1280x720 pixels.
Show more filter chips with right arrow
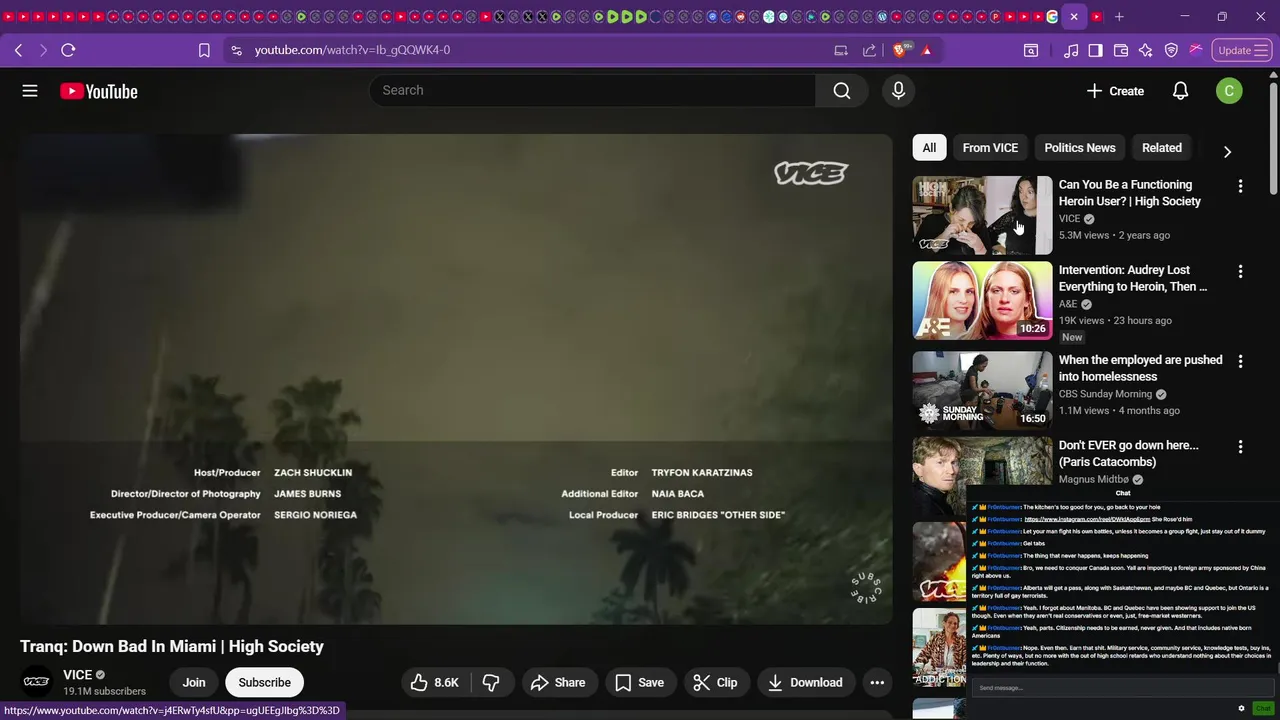(x=1227, y=152)
